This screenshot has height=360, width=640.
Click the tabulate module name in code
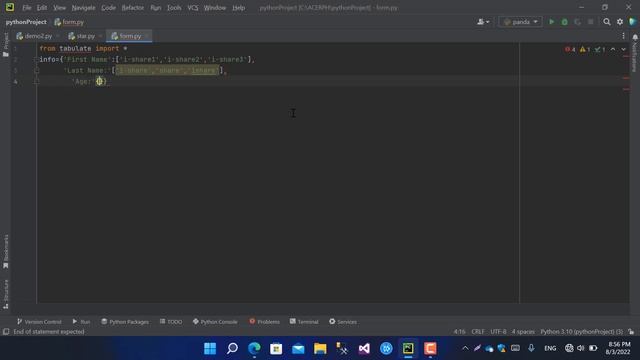[x=75, y=49]
